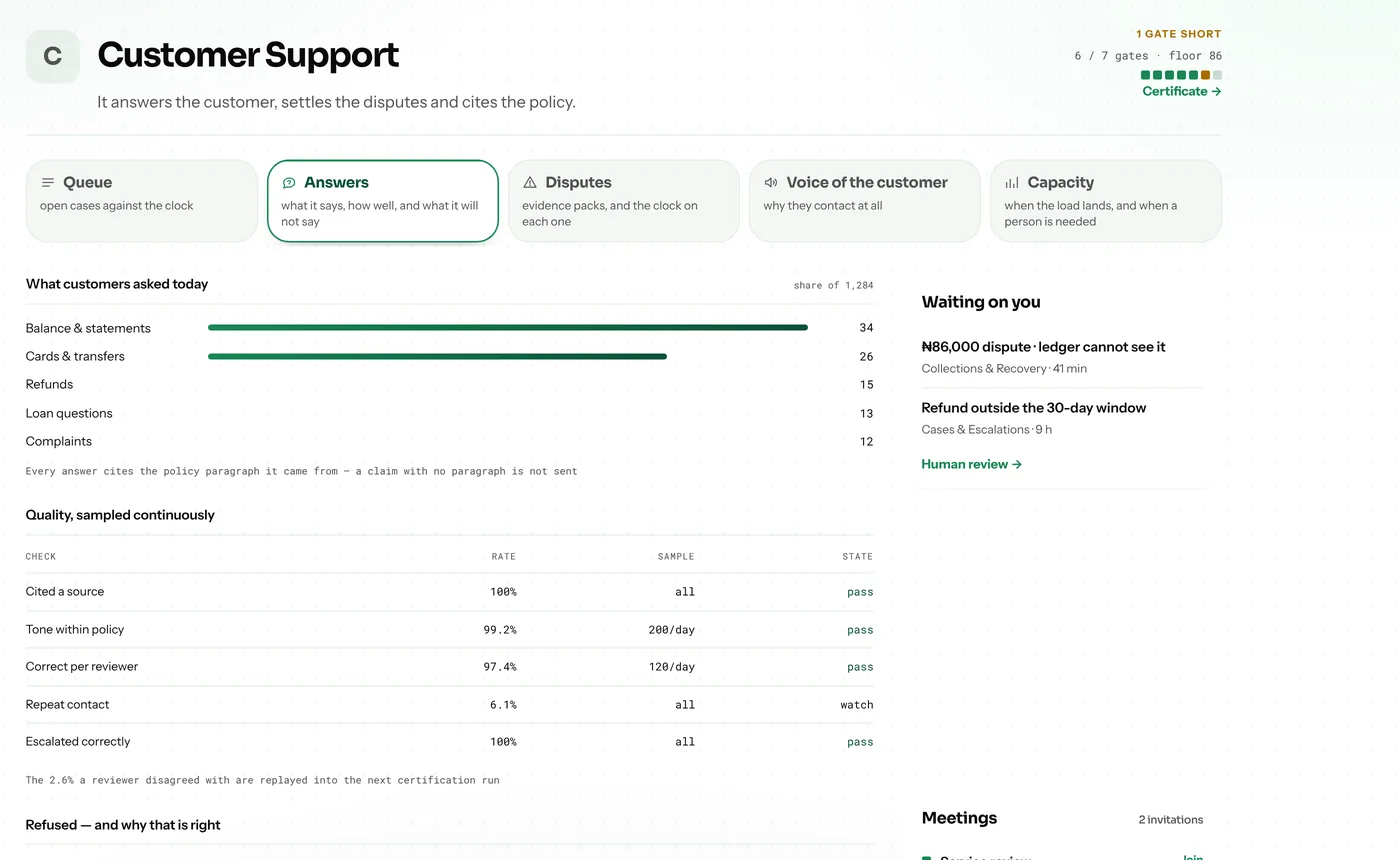
Task: Click the Refunds share value 15
Action: coord(866,385)
